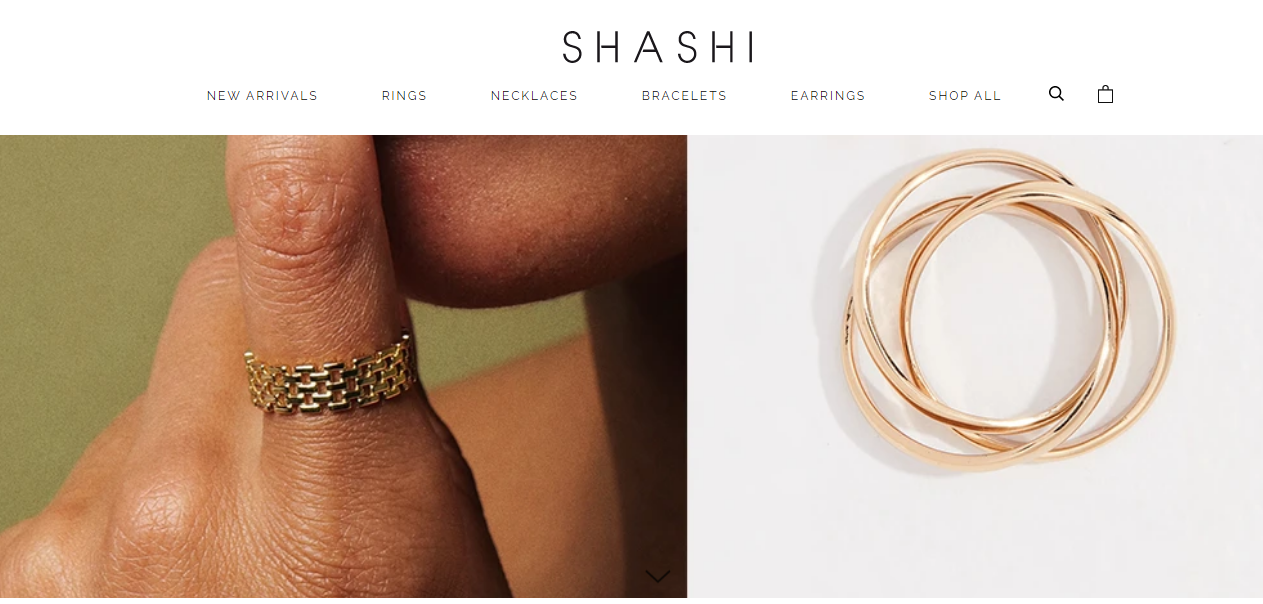The image size is (1263, 604).
Task: Open the BRACELETS category
Action: click(684, 96)
